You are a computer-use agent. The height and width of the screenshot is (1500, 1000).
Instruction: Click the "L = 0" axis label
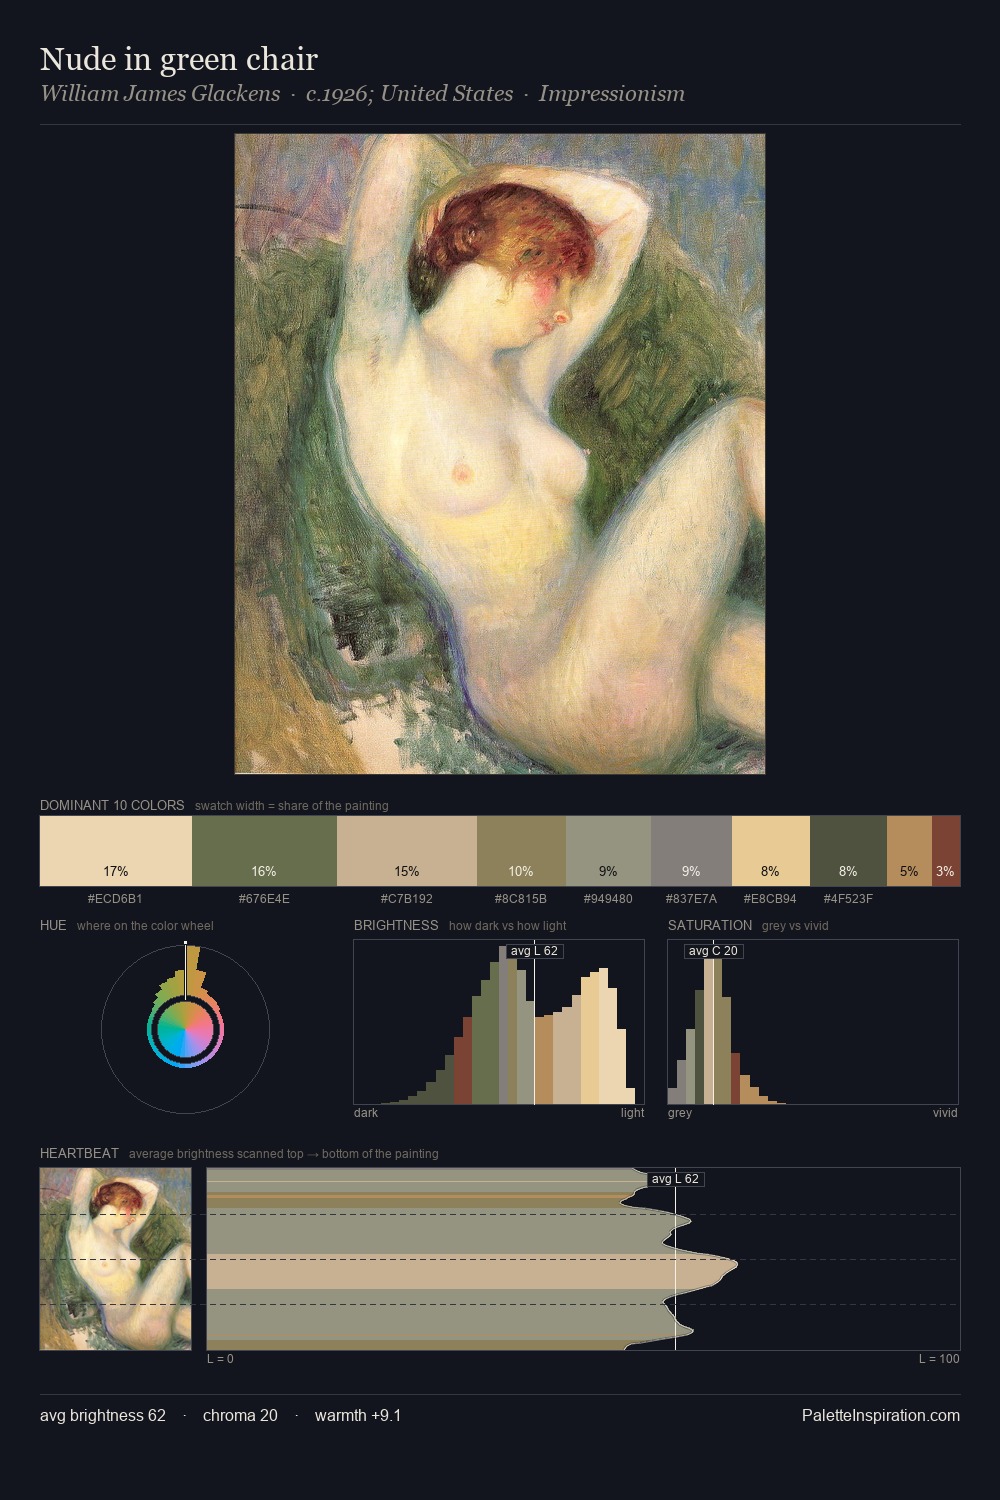point(220,1359)
